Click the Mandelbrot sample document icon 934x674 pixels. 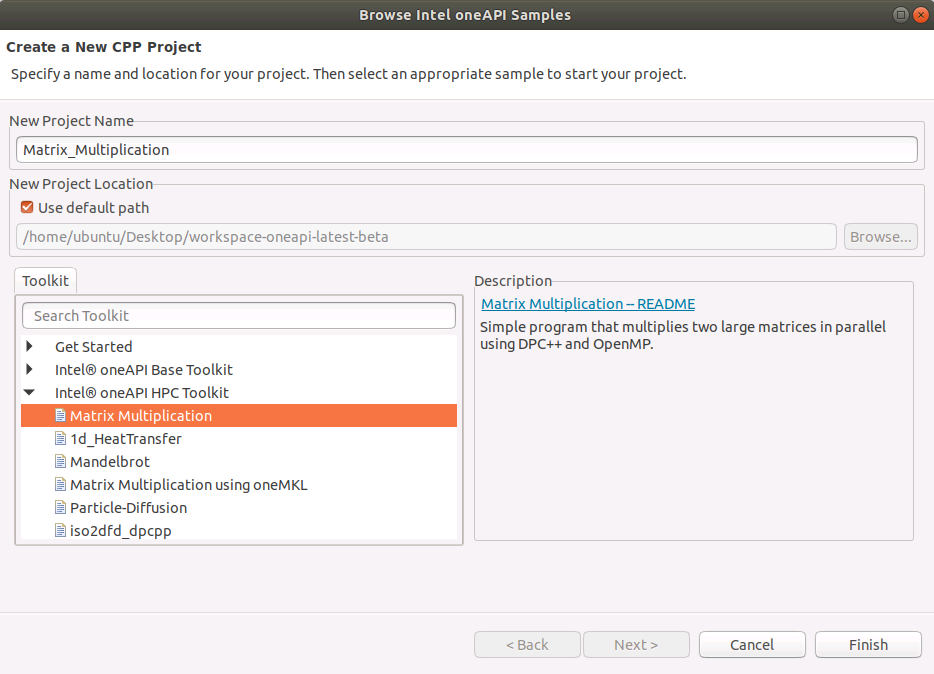(x=60, y=461)
